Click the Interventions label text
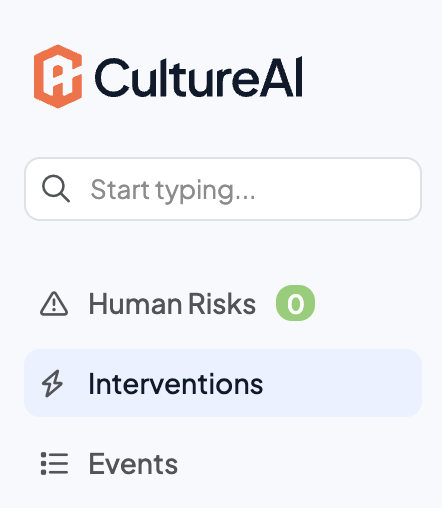Screen dimensions: 442x508 pyautogui.click(x=176, y=384)
